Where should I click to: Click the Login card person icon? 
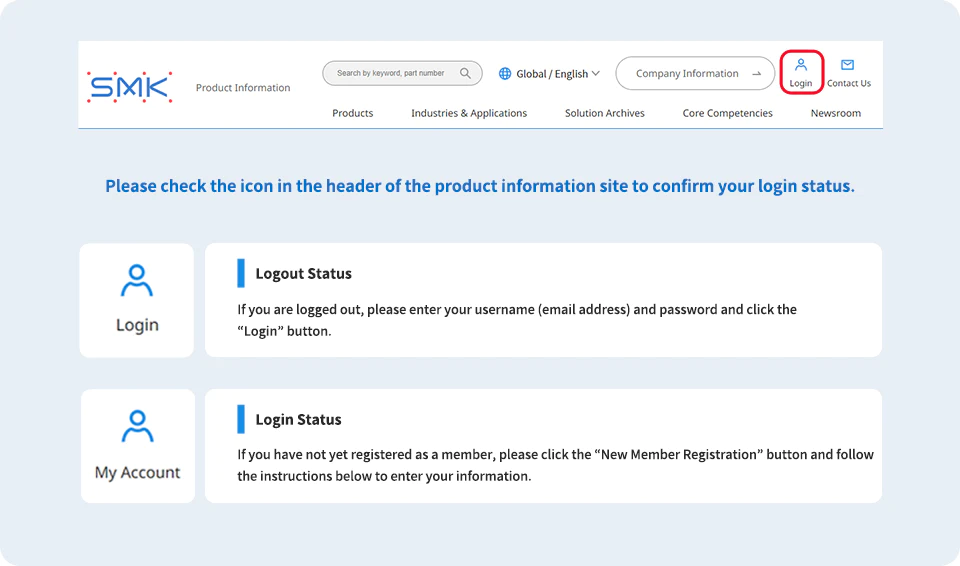137,281
